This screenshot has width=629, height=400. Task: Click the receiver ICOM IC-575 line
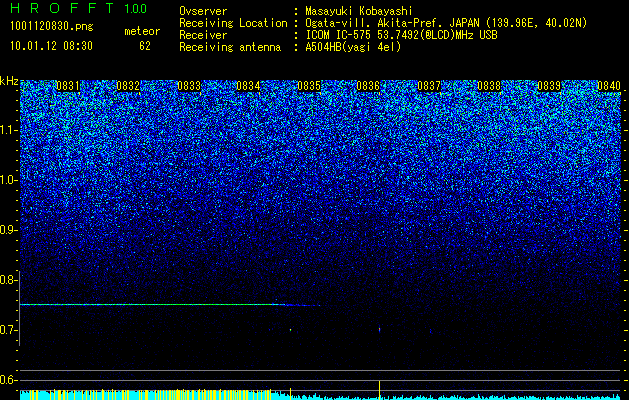click(401, 35)
